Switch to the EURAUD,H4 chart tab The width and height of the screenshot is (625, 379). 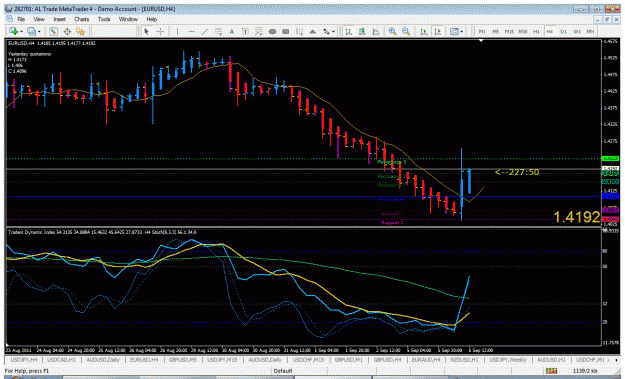(x=426, y=360)
